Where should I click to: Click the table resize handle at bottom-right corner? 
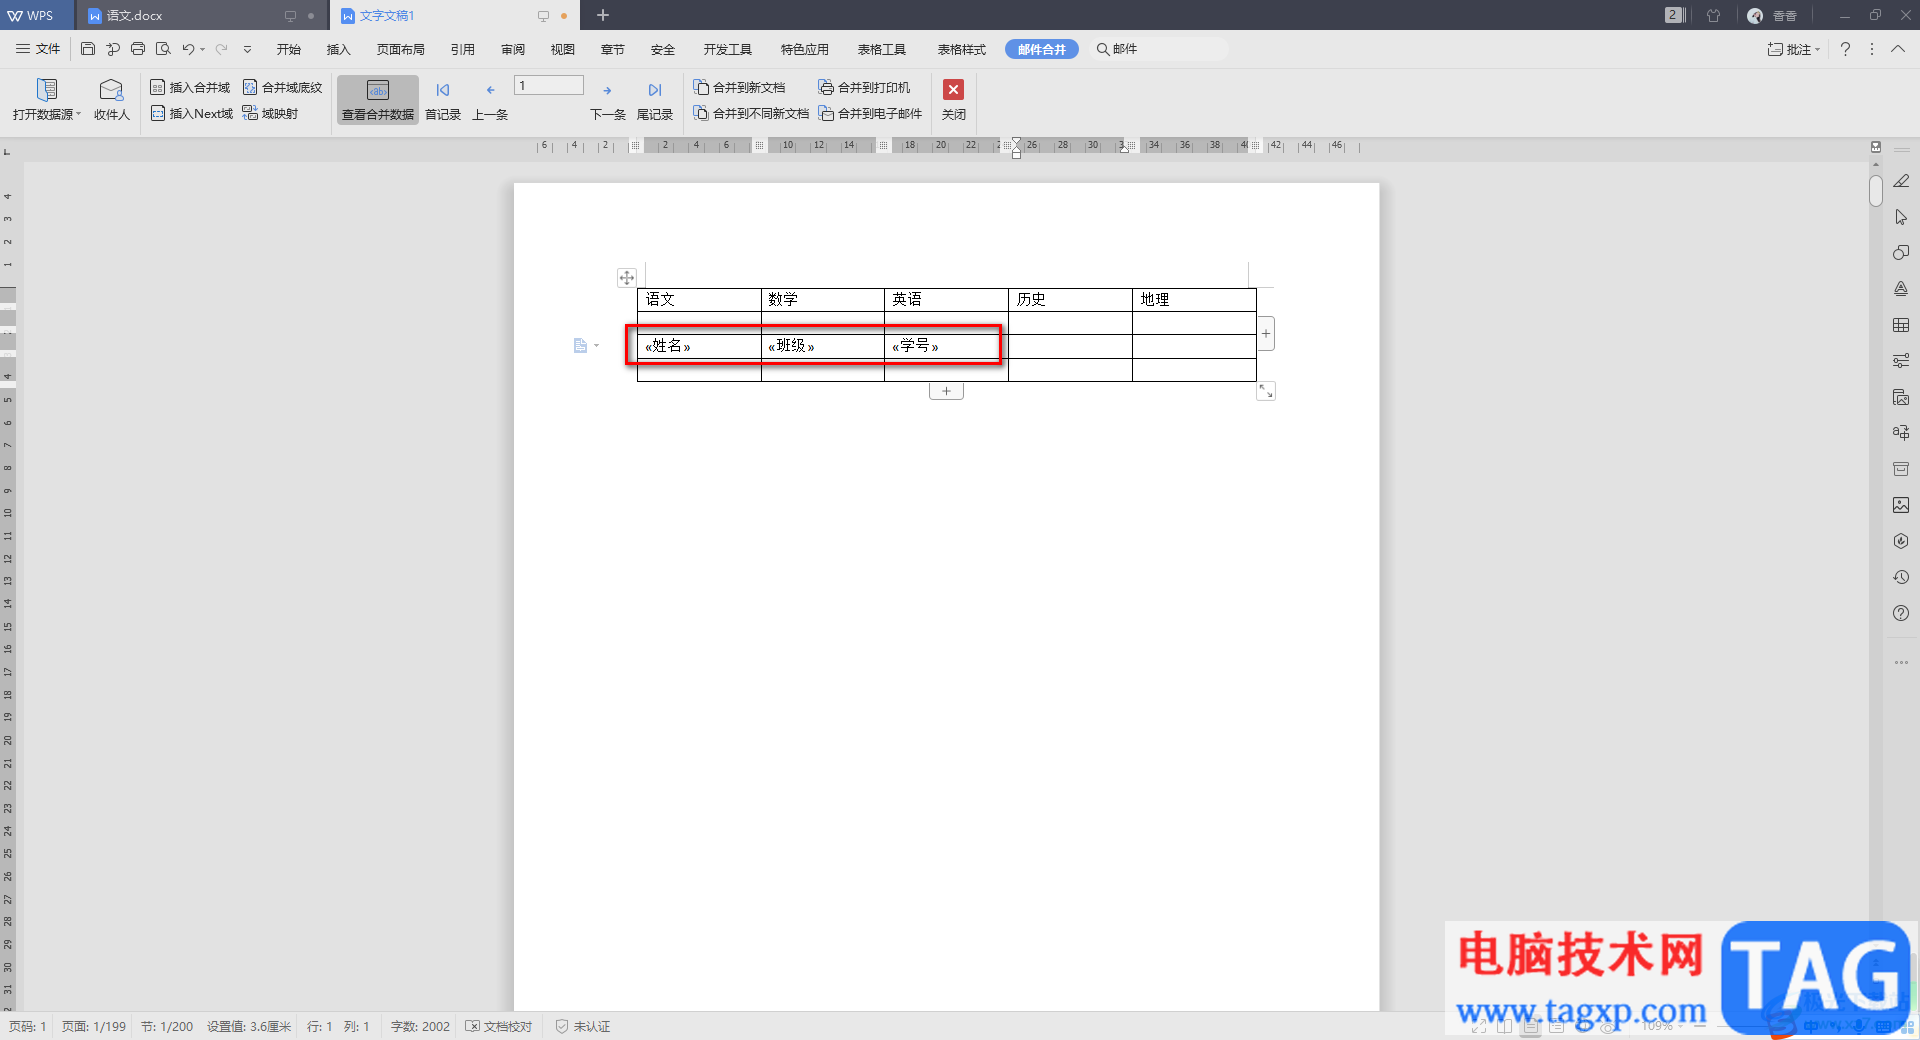1266,391
